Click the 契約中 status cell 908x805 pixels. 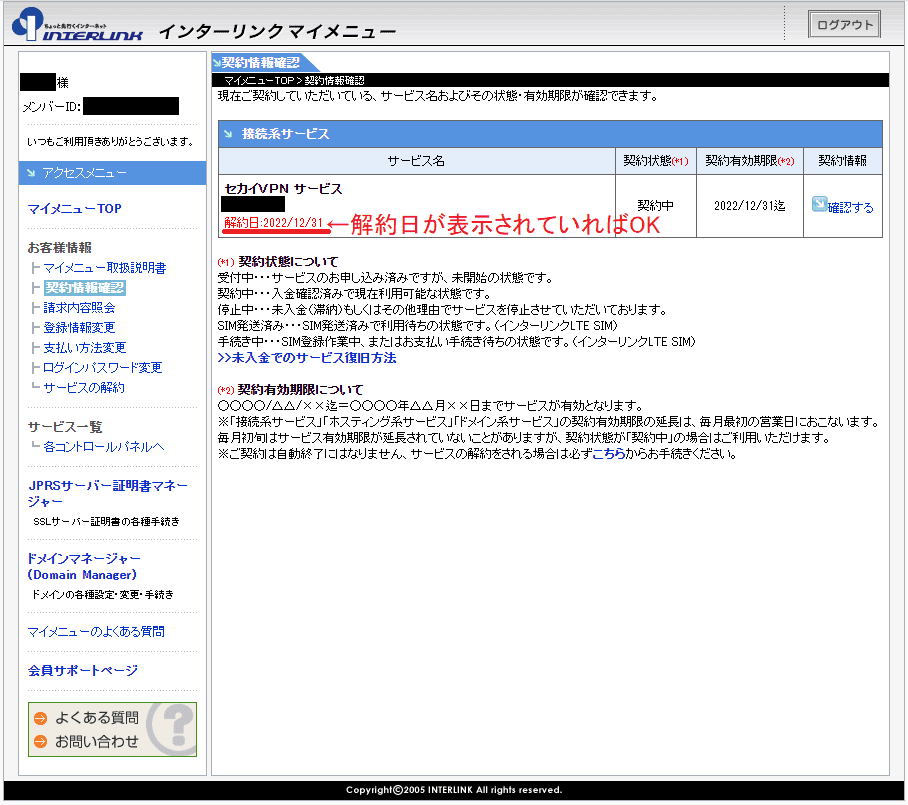(x=656, y=206)
